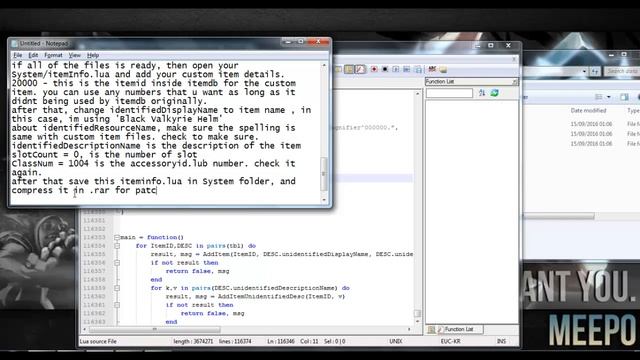This screenshot has width=640, height=360.
Task: Select the third 15/09/2016 01:06 file row
Action: [x=591, y=144]
